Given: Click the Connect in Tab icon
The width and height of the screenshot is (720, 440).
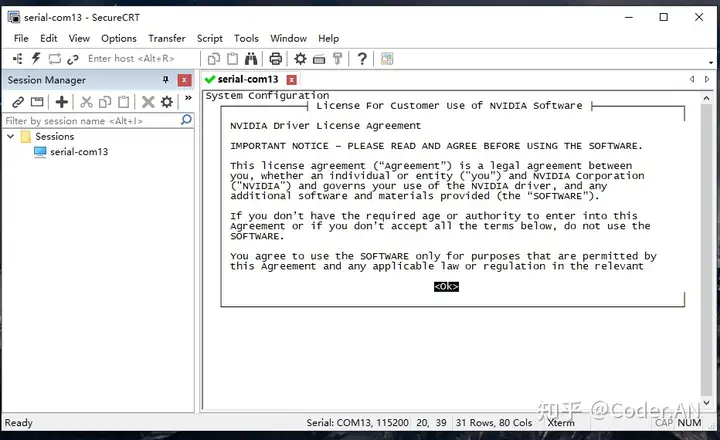Looking at the screenshot, I should 55,59.
